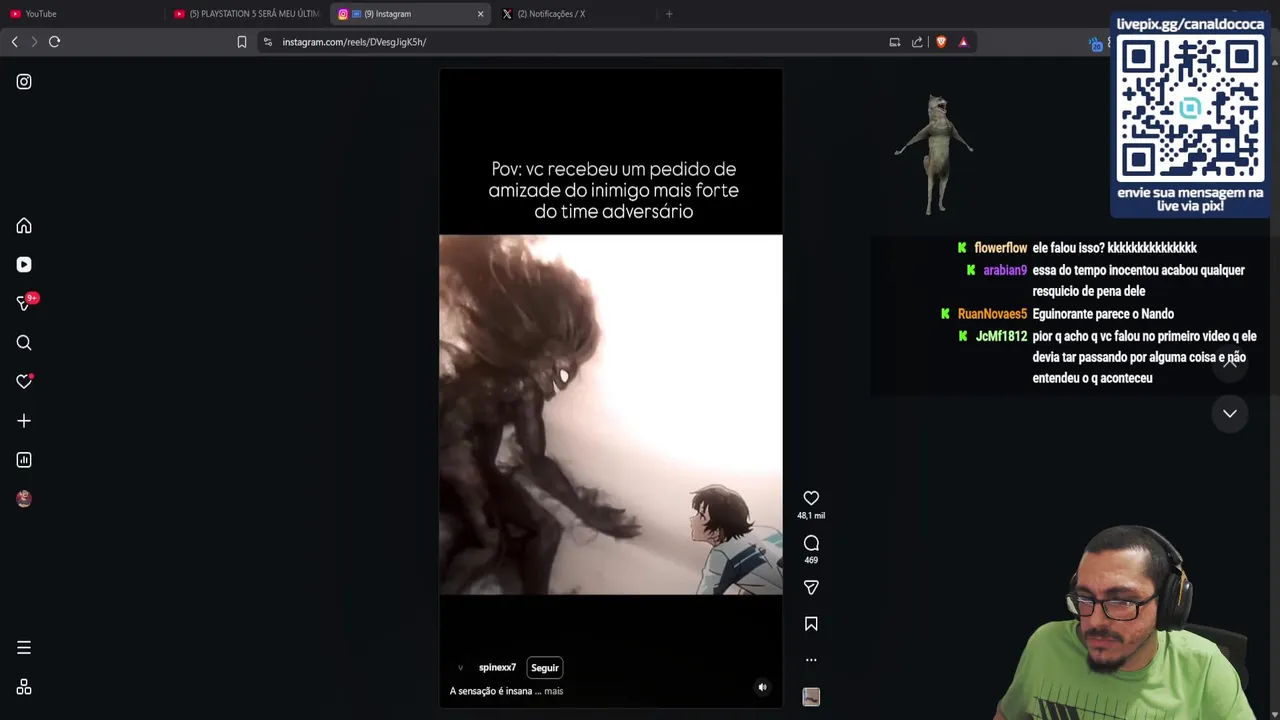Open the reel audio thumbnail

[811, 697]
